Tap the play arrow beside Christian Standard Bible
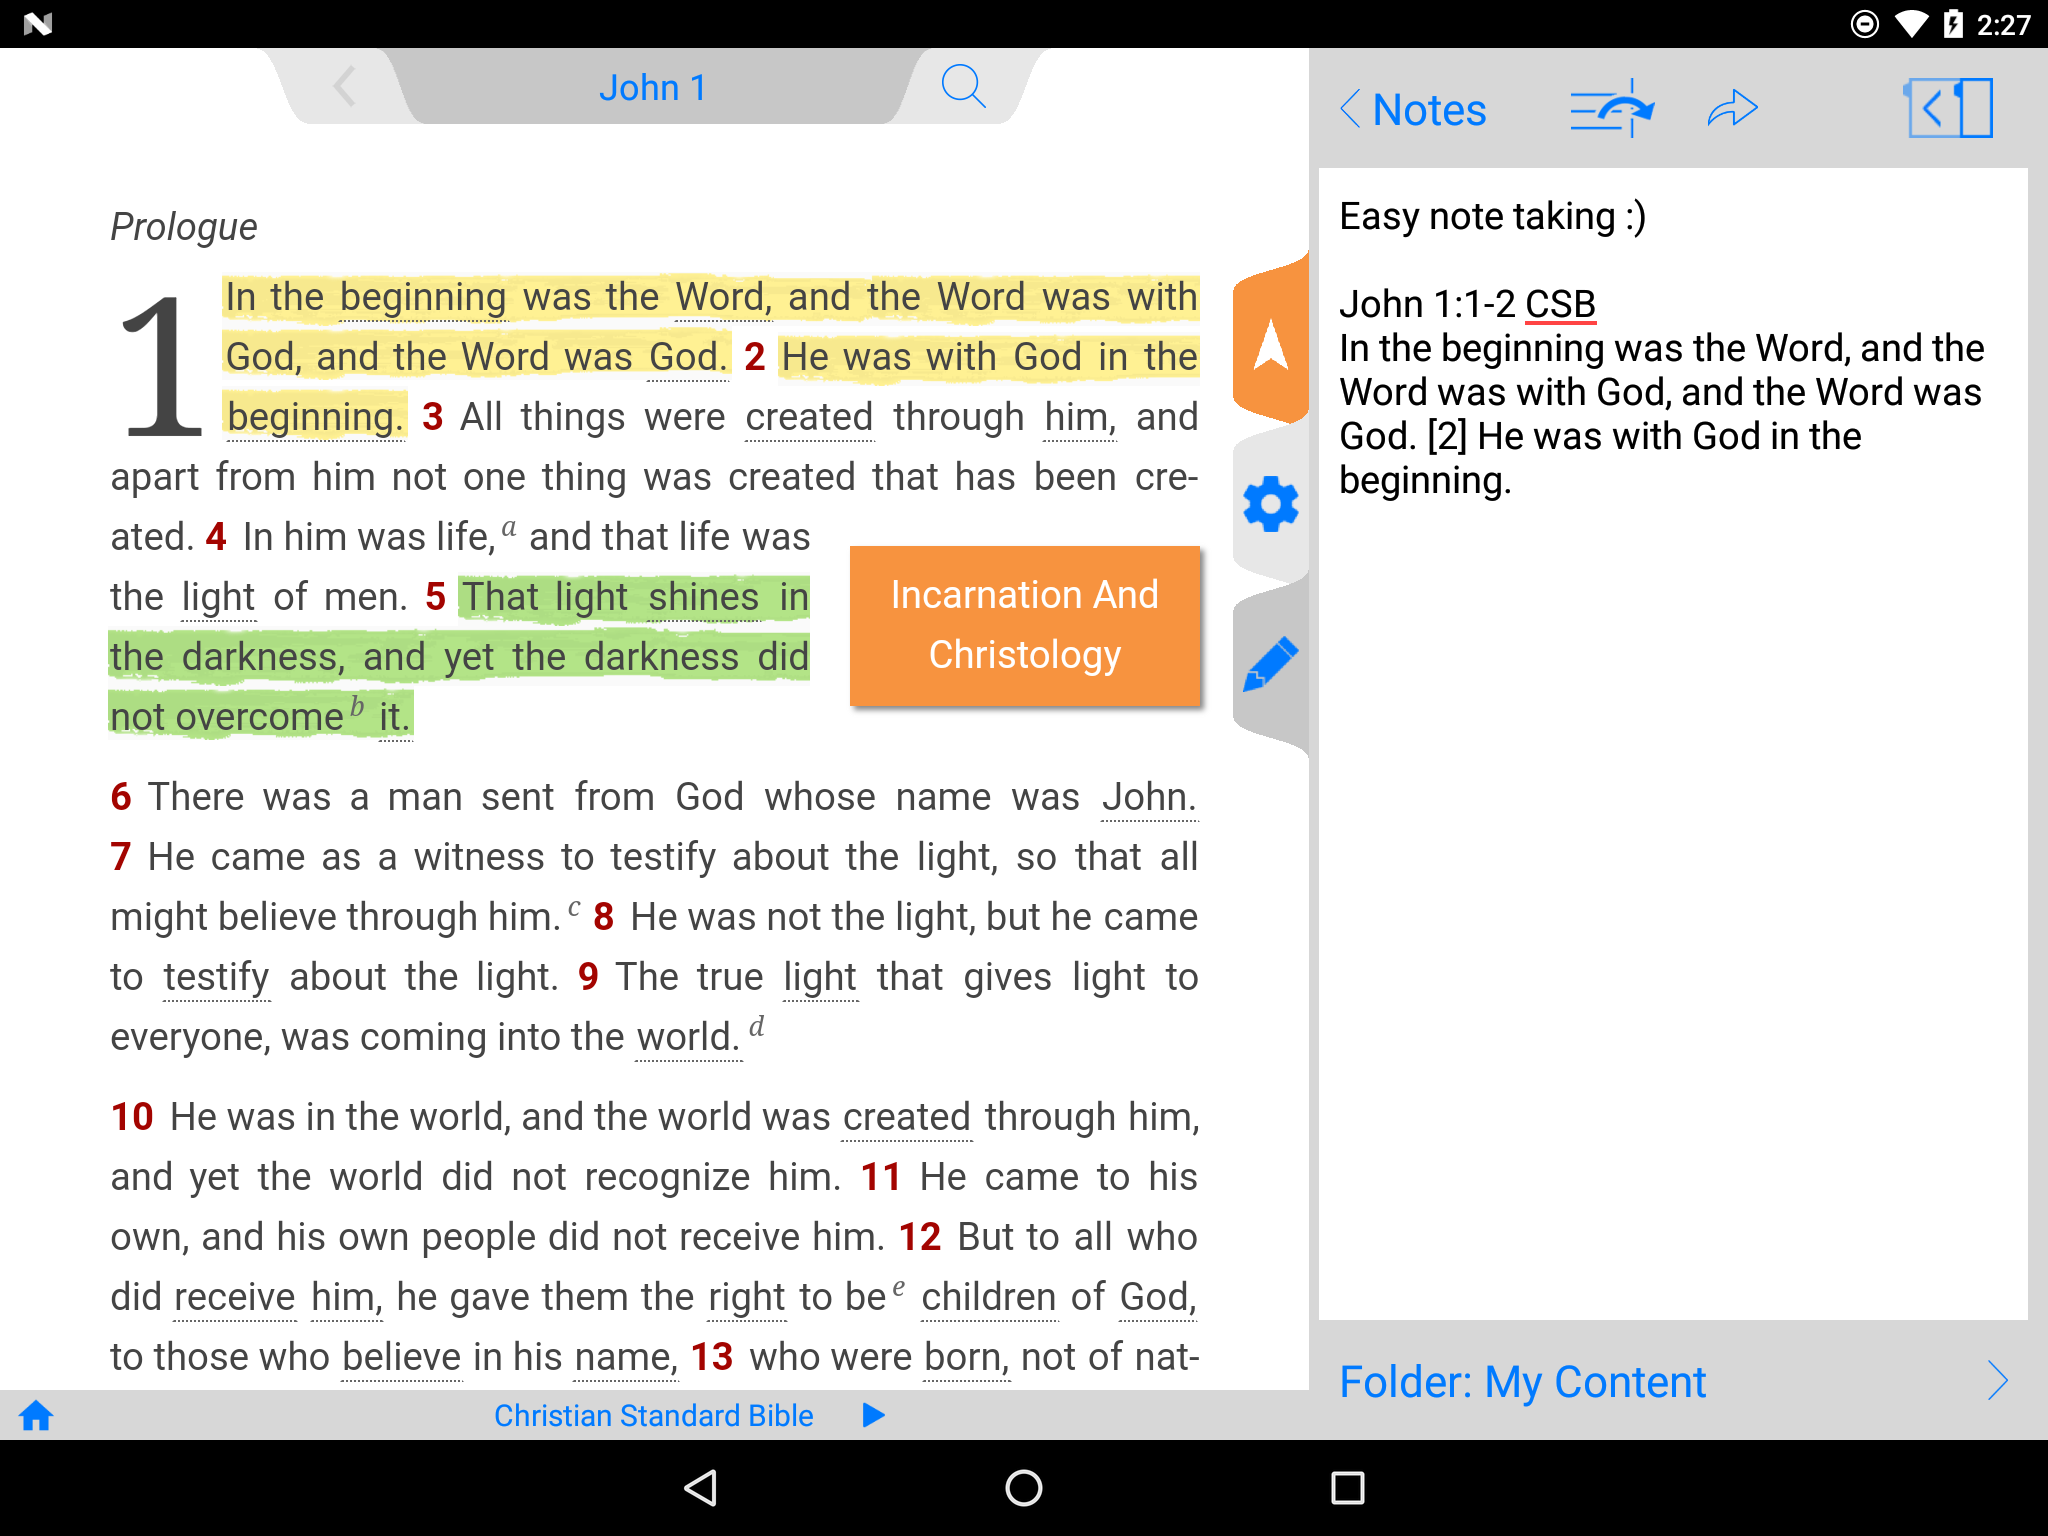The width and height of the screenshot is (2048, 1536). click(873, 1415)
